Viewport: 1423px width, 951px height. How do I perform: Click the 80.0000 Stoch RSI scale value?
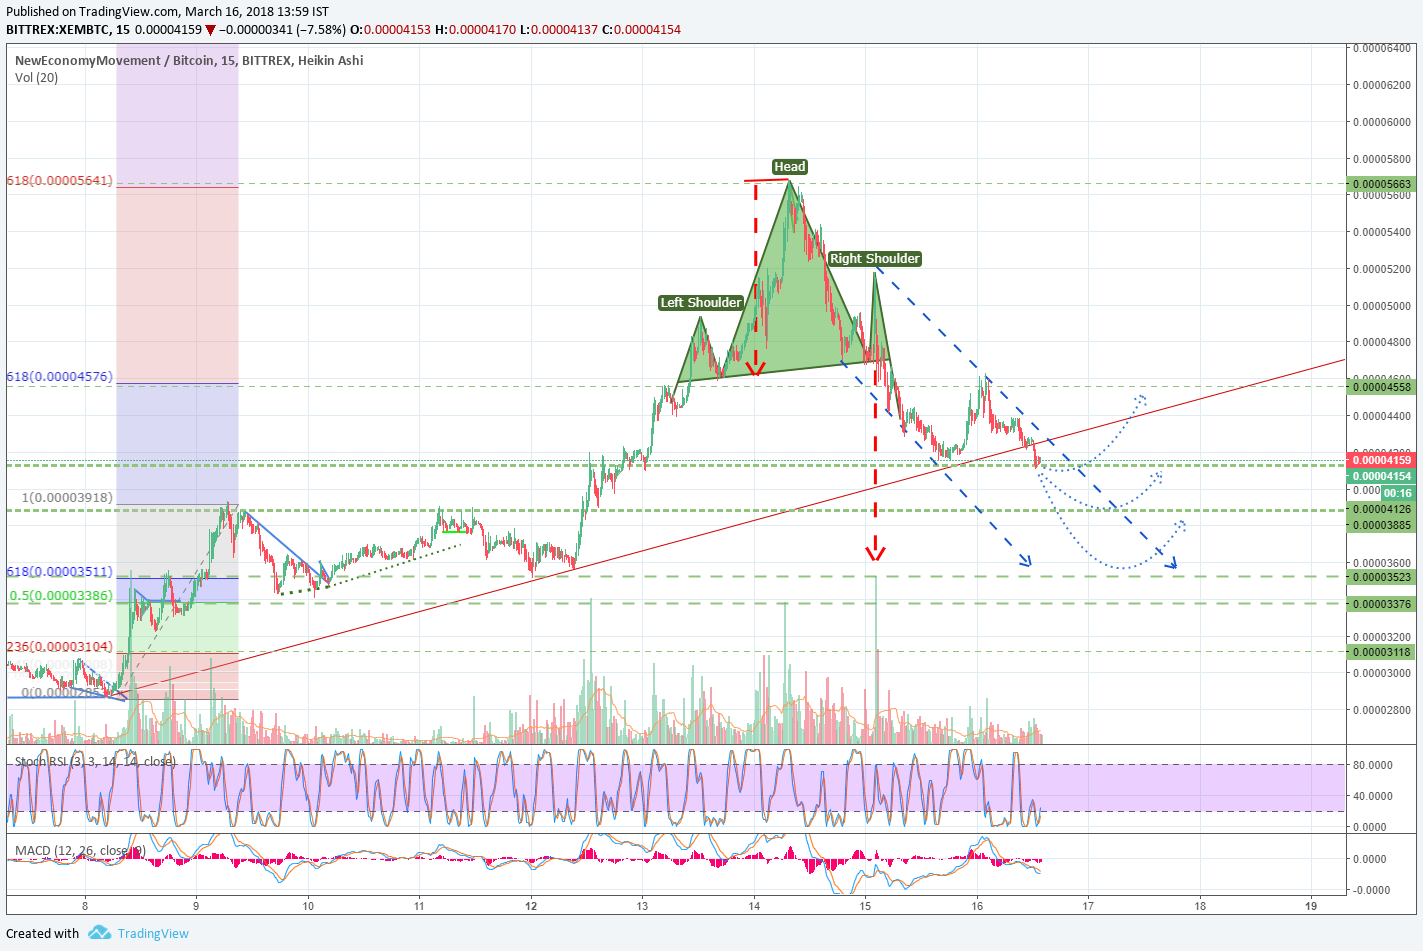(x=1371, y=765)
